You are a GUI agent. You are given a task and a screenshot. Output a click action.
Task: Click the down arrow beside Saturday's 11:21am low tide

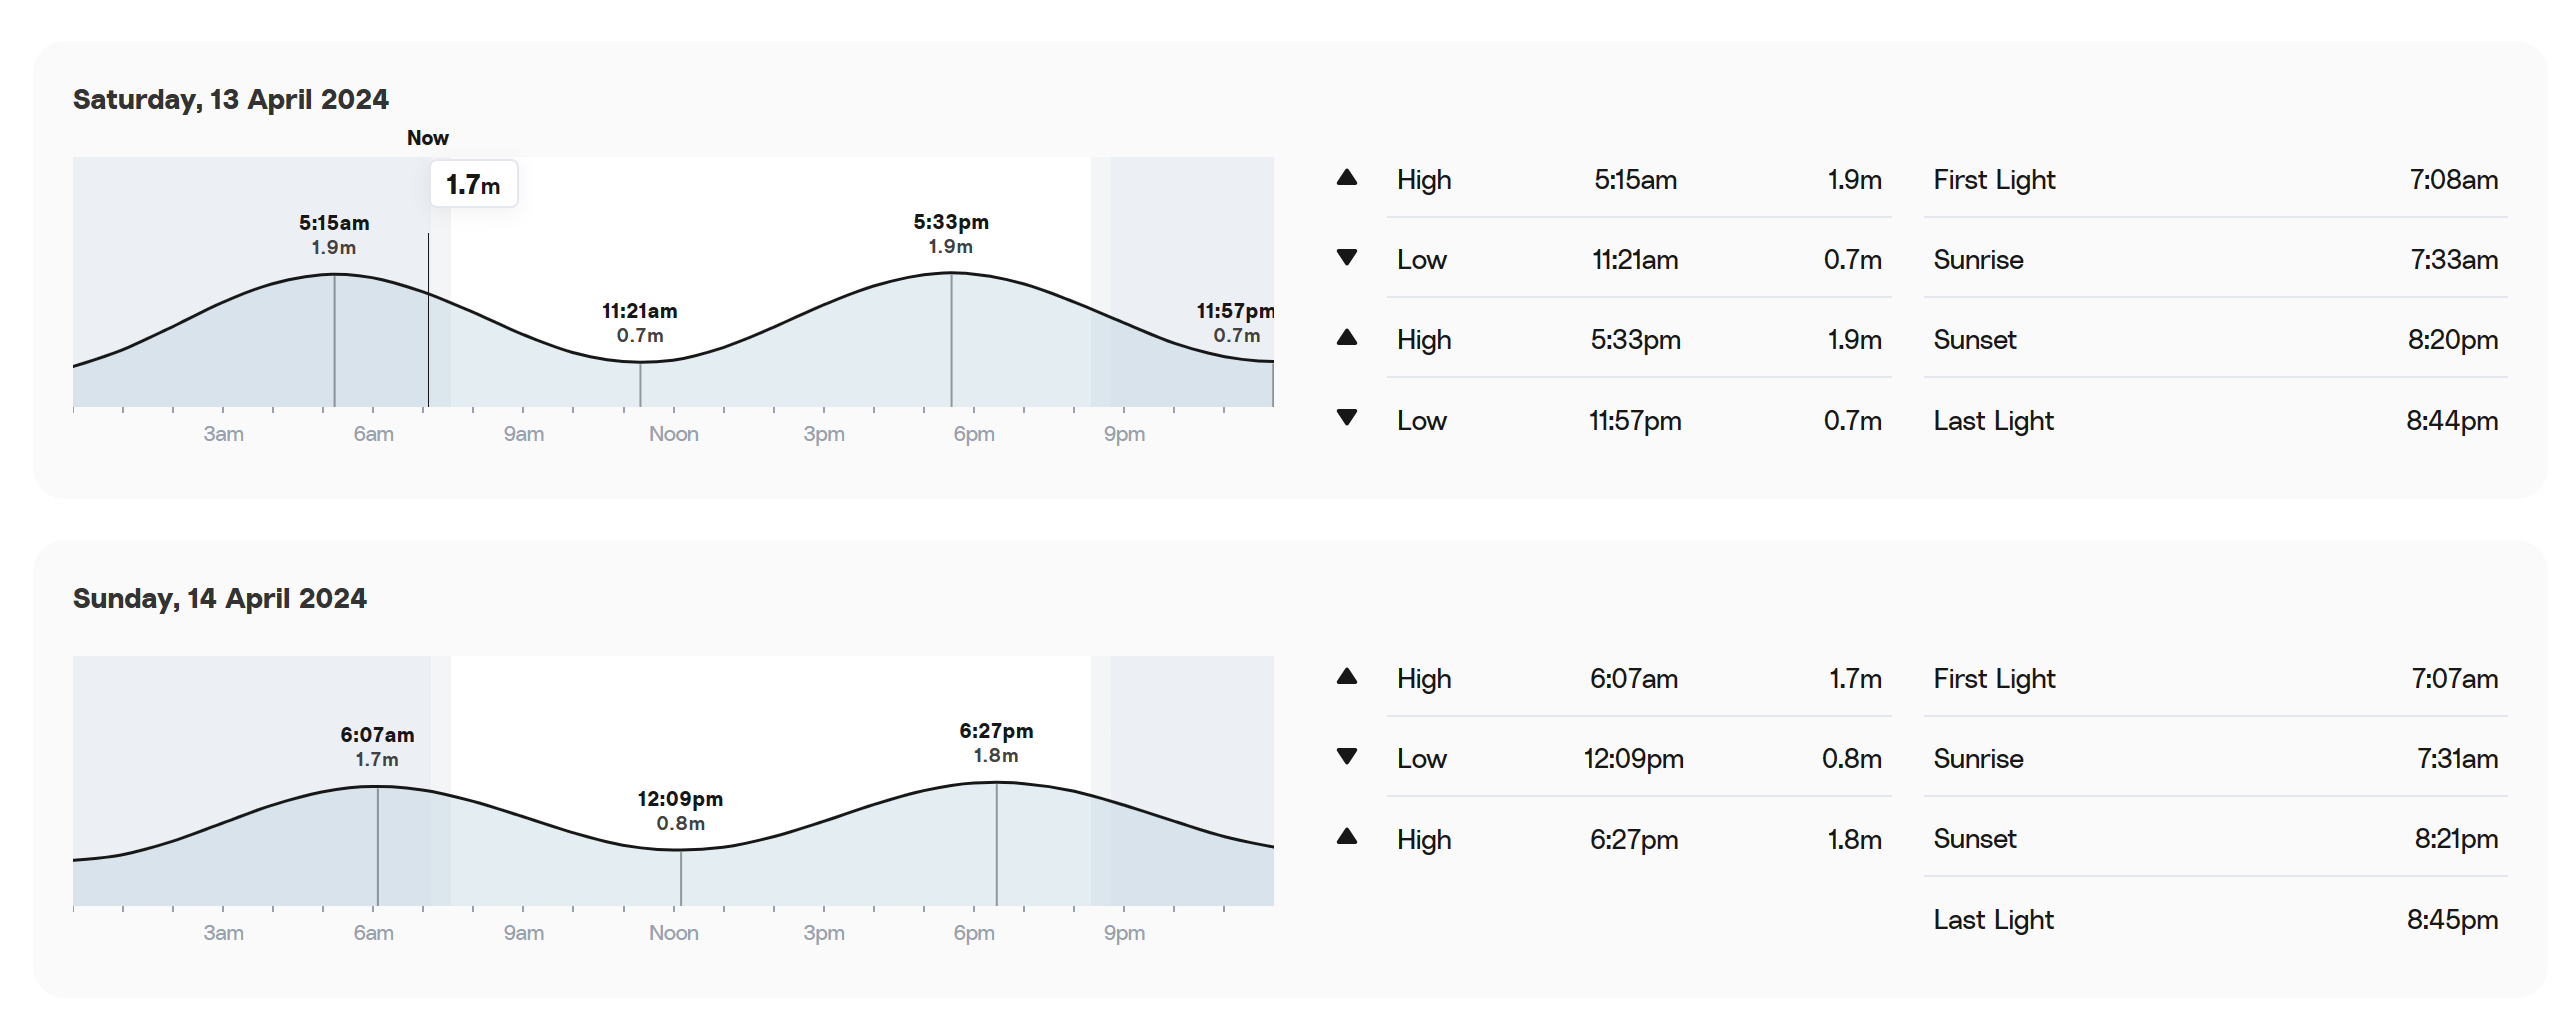[x=1346, y=258]
